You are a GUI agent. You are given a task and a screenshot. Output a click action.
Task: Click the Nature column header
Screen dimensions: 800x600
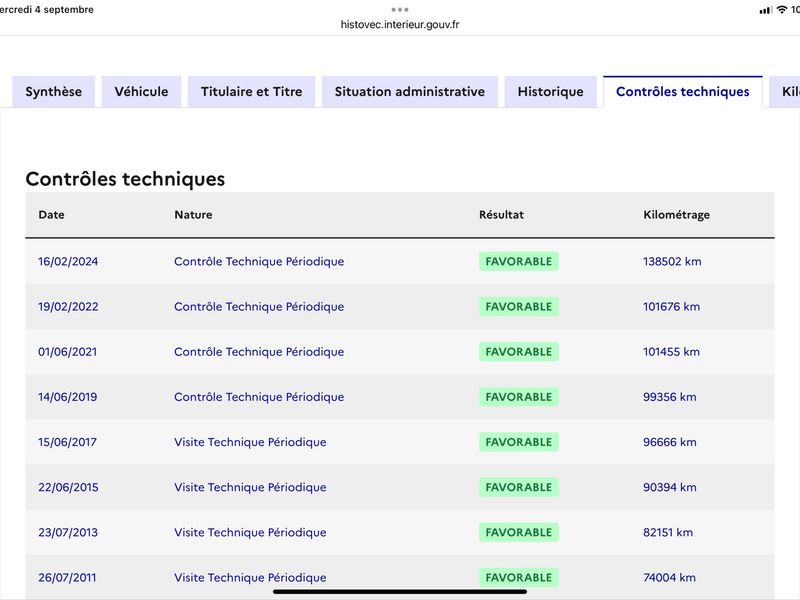coord(193,215)
